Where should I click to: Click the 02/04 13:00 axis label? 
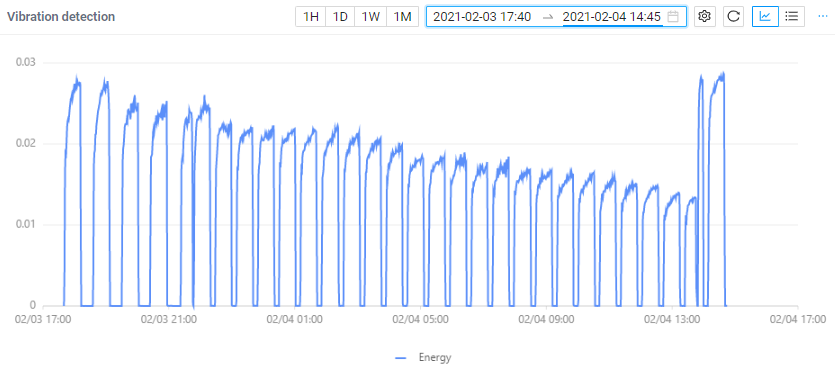point(672,320)
